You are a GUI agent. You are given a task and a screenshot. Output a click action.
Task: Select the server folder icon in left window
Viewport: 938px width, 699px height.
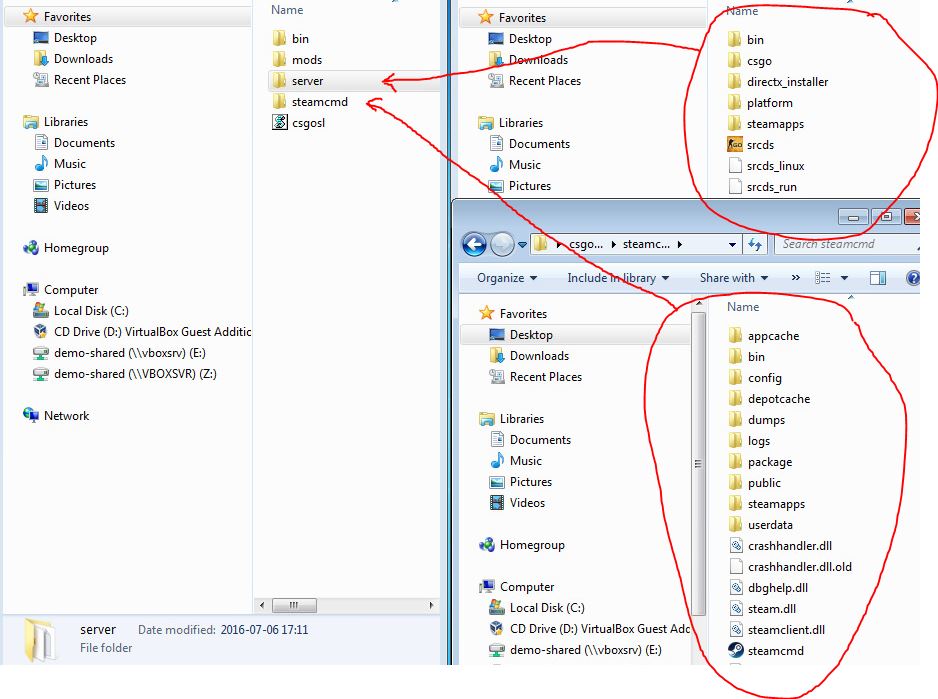(279, 81)
